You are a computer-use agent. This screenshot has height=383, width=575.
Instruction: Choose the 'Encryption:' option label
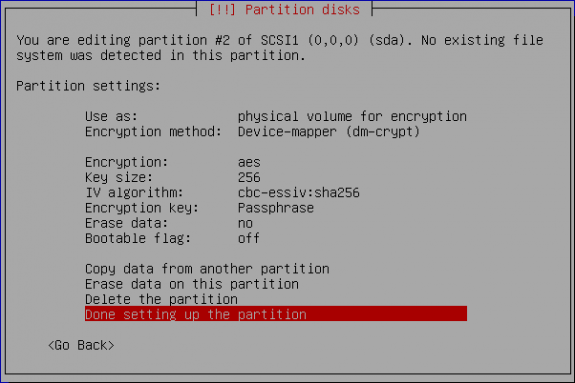(x=127, y=162)
